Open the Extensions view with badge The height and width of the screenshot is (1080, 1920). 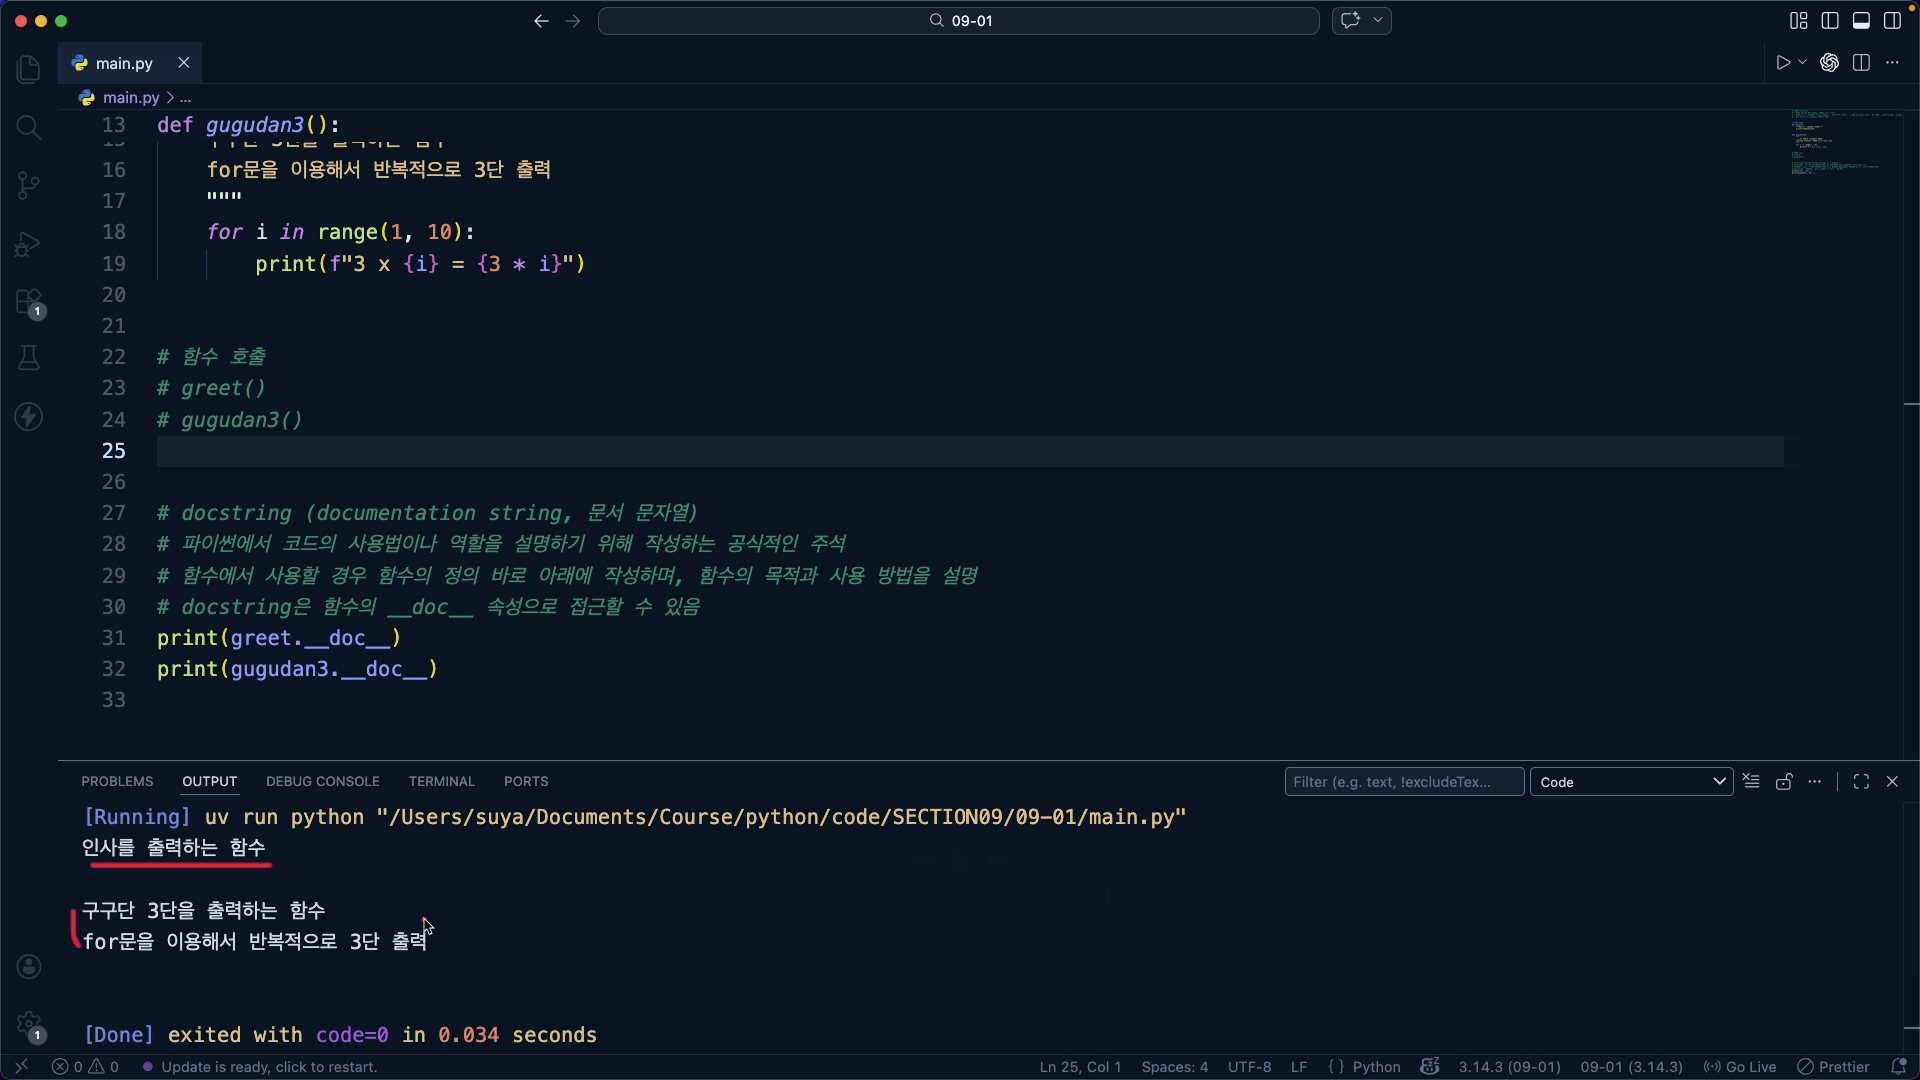tap(28, 303)
